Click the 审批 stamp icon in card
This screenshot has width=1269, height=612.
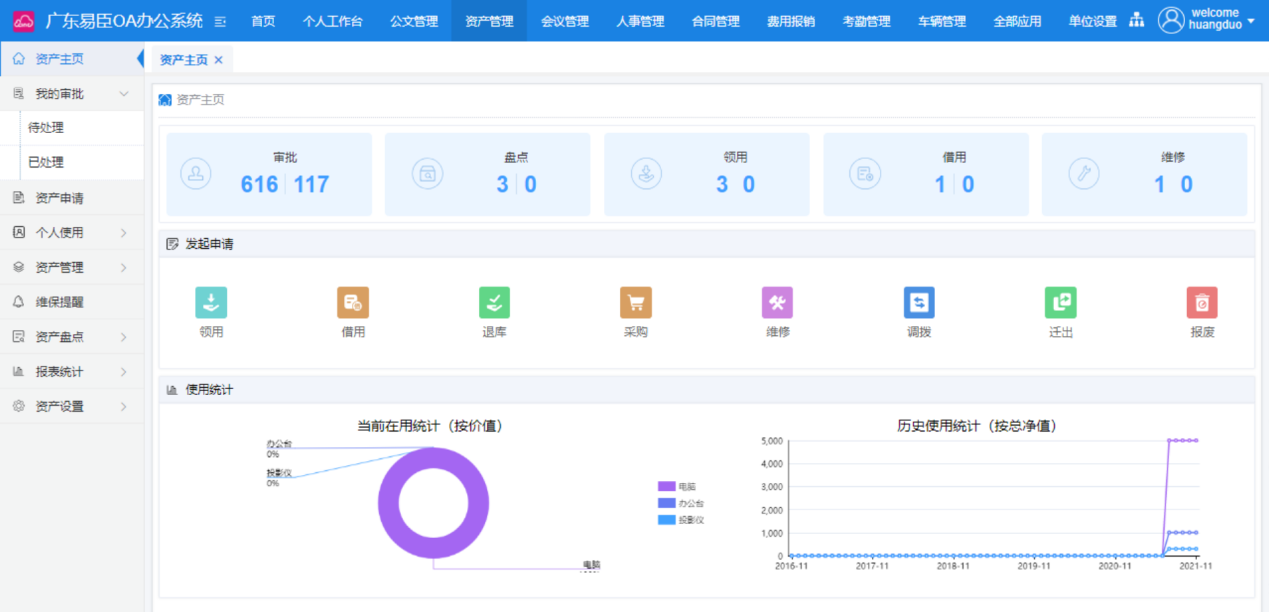[196, 173]
